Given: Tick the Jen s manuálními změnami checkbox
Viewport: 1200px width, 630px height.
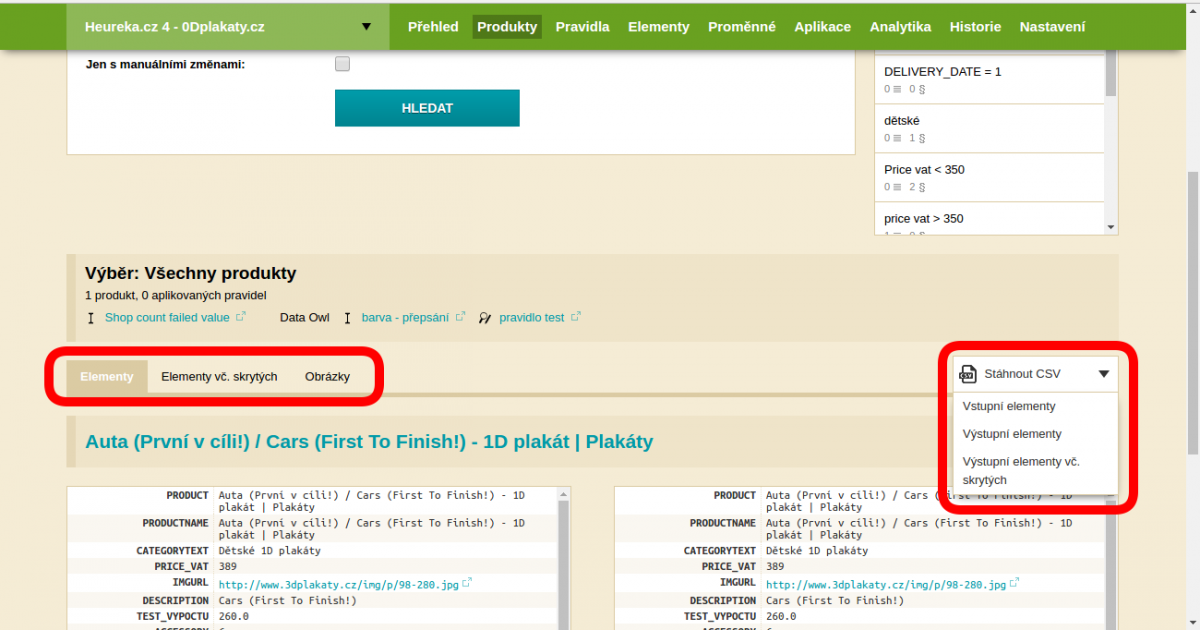Looking at the screenshot, I should 342,64.
